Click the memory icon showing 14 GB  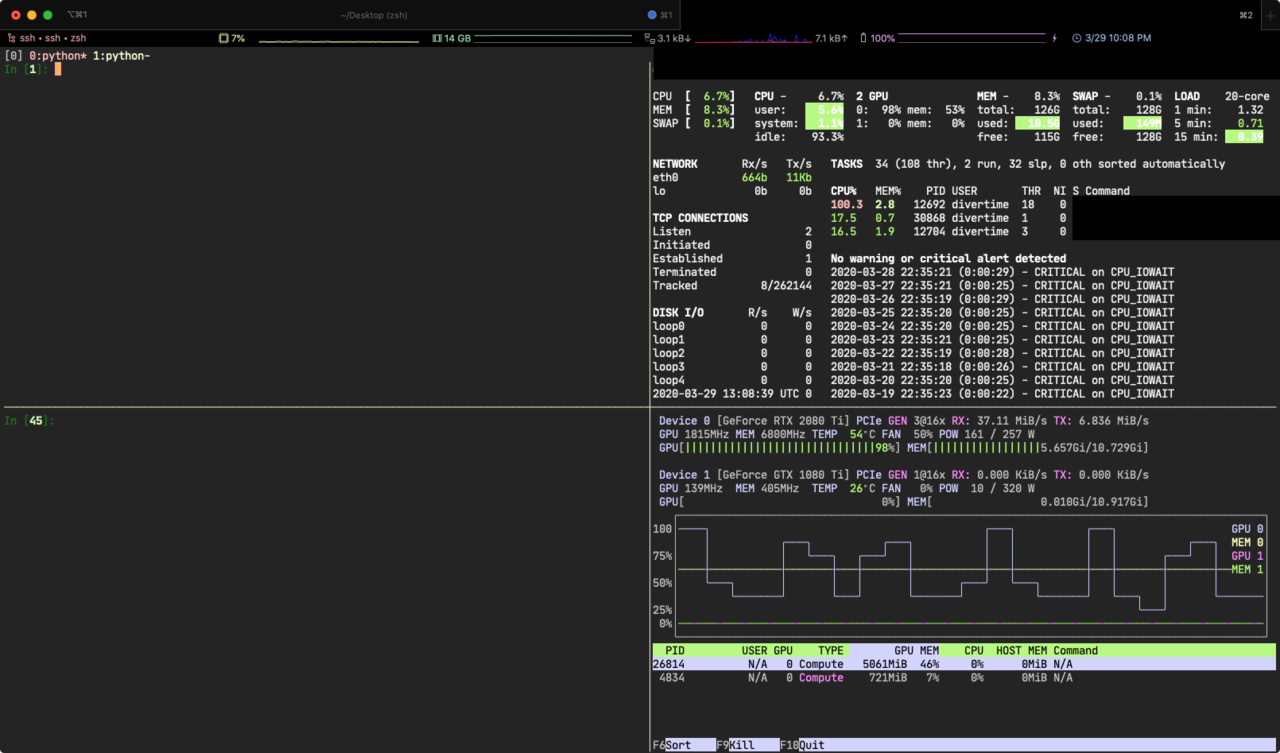click(x=437, y=38)
